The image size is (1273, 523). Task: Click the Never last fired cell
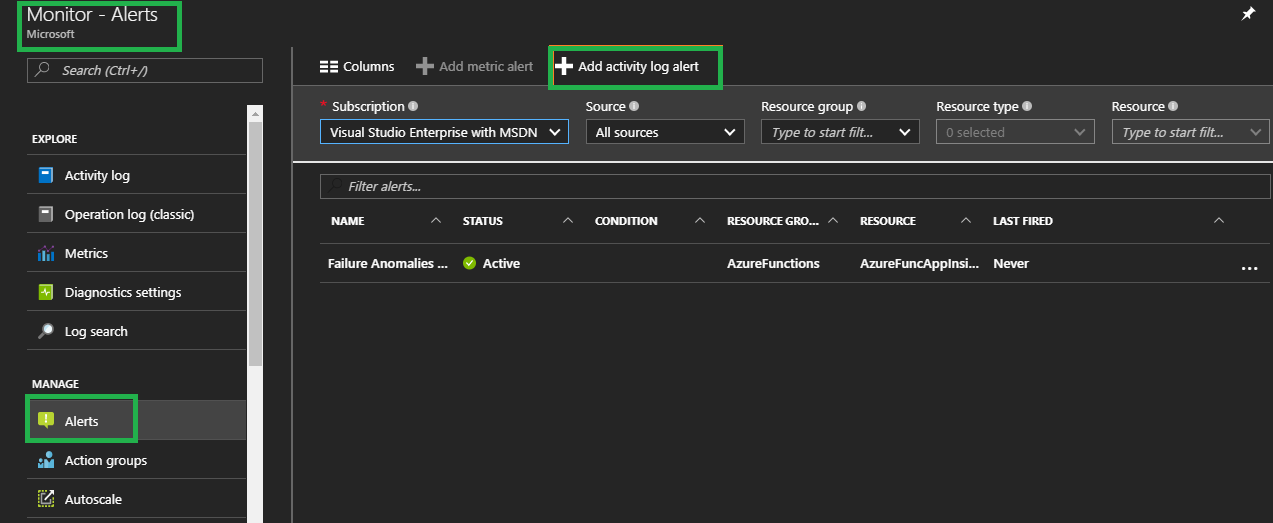[x=1011, y=264]
